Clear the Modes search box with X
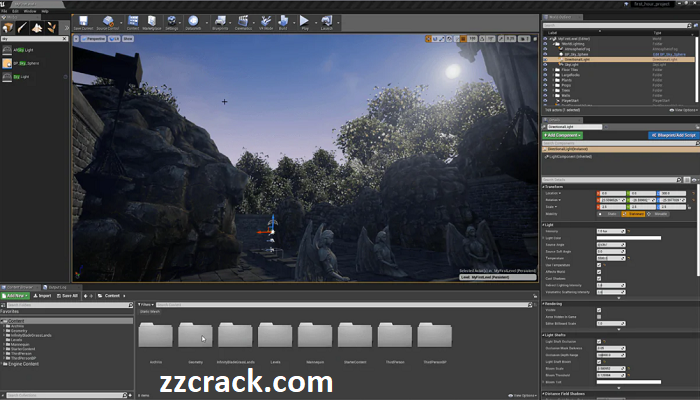 (x=64, y=39)
